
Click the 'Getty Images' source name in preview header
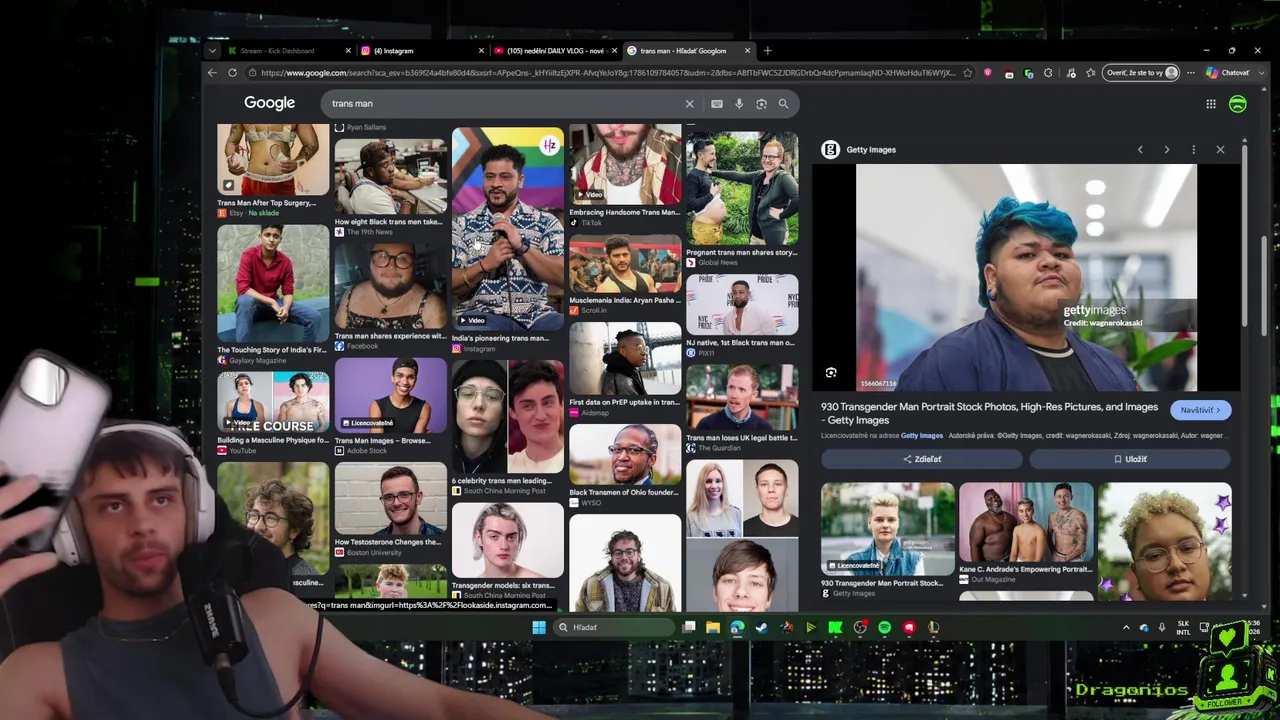coord(871,150)
